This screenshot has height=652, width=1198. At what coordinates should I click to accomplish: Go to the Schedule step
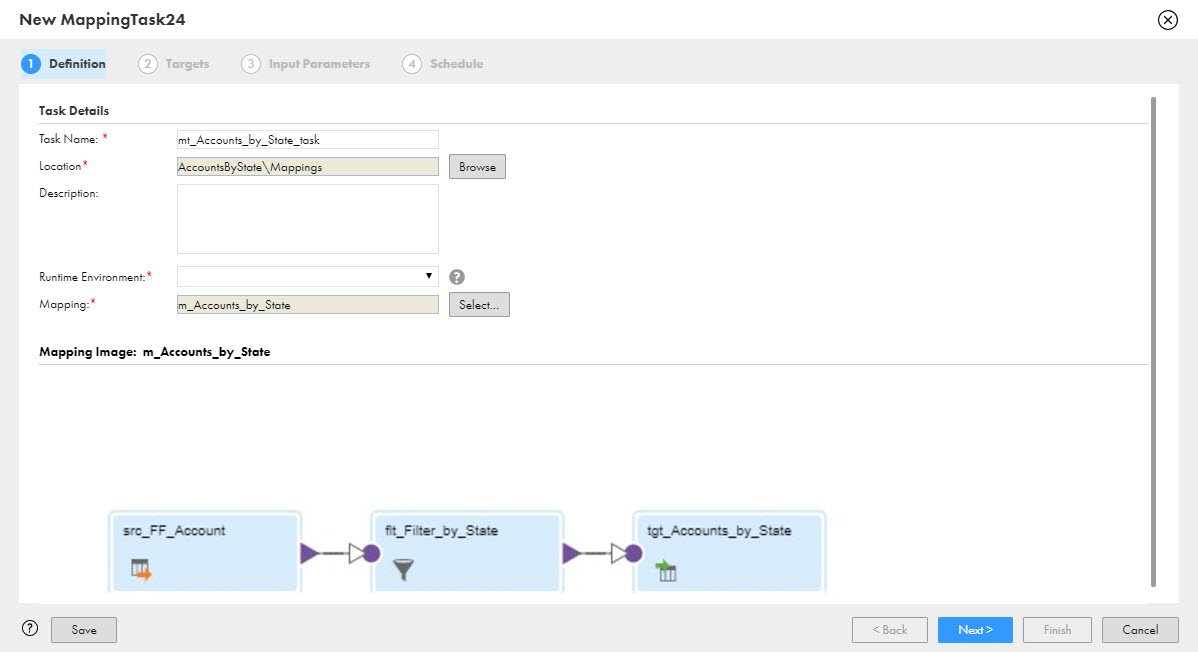tap(443, 64)
